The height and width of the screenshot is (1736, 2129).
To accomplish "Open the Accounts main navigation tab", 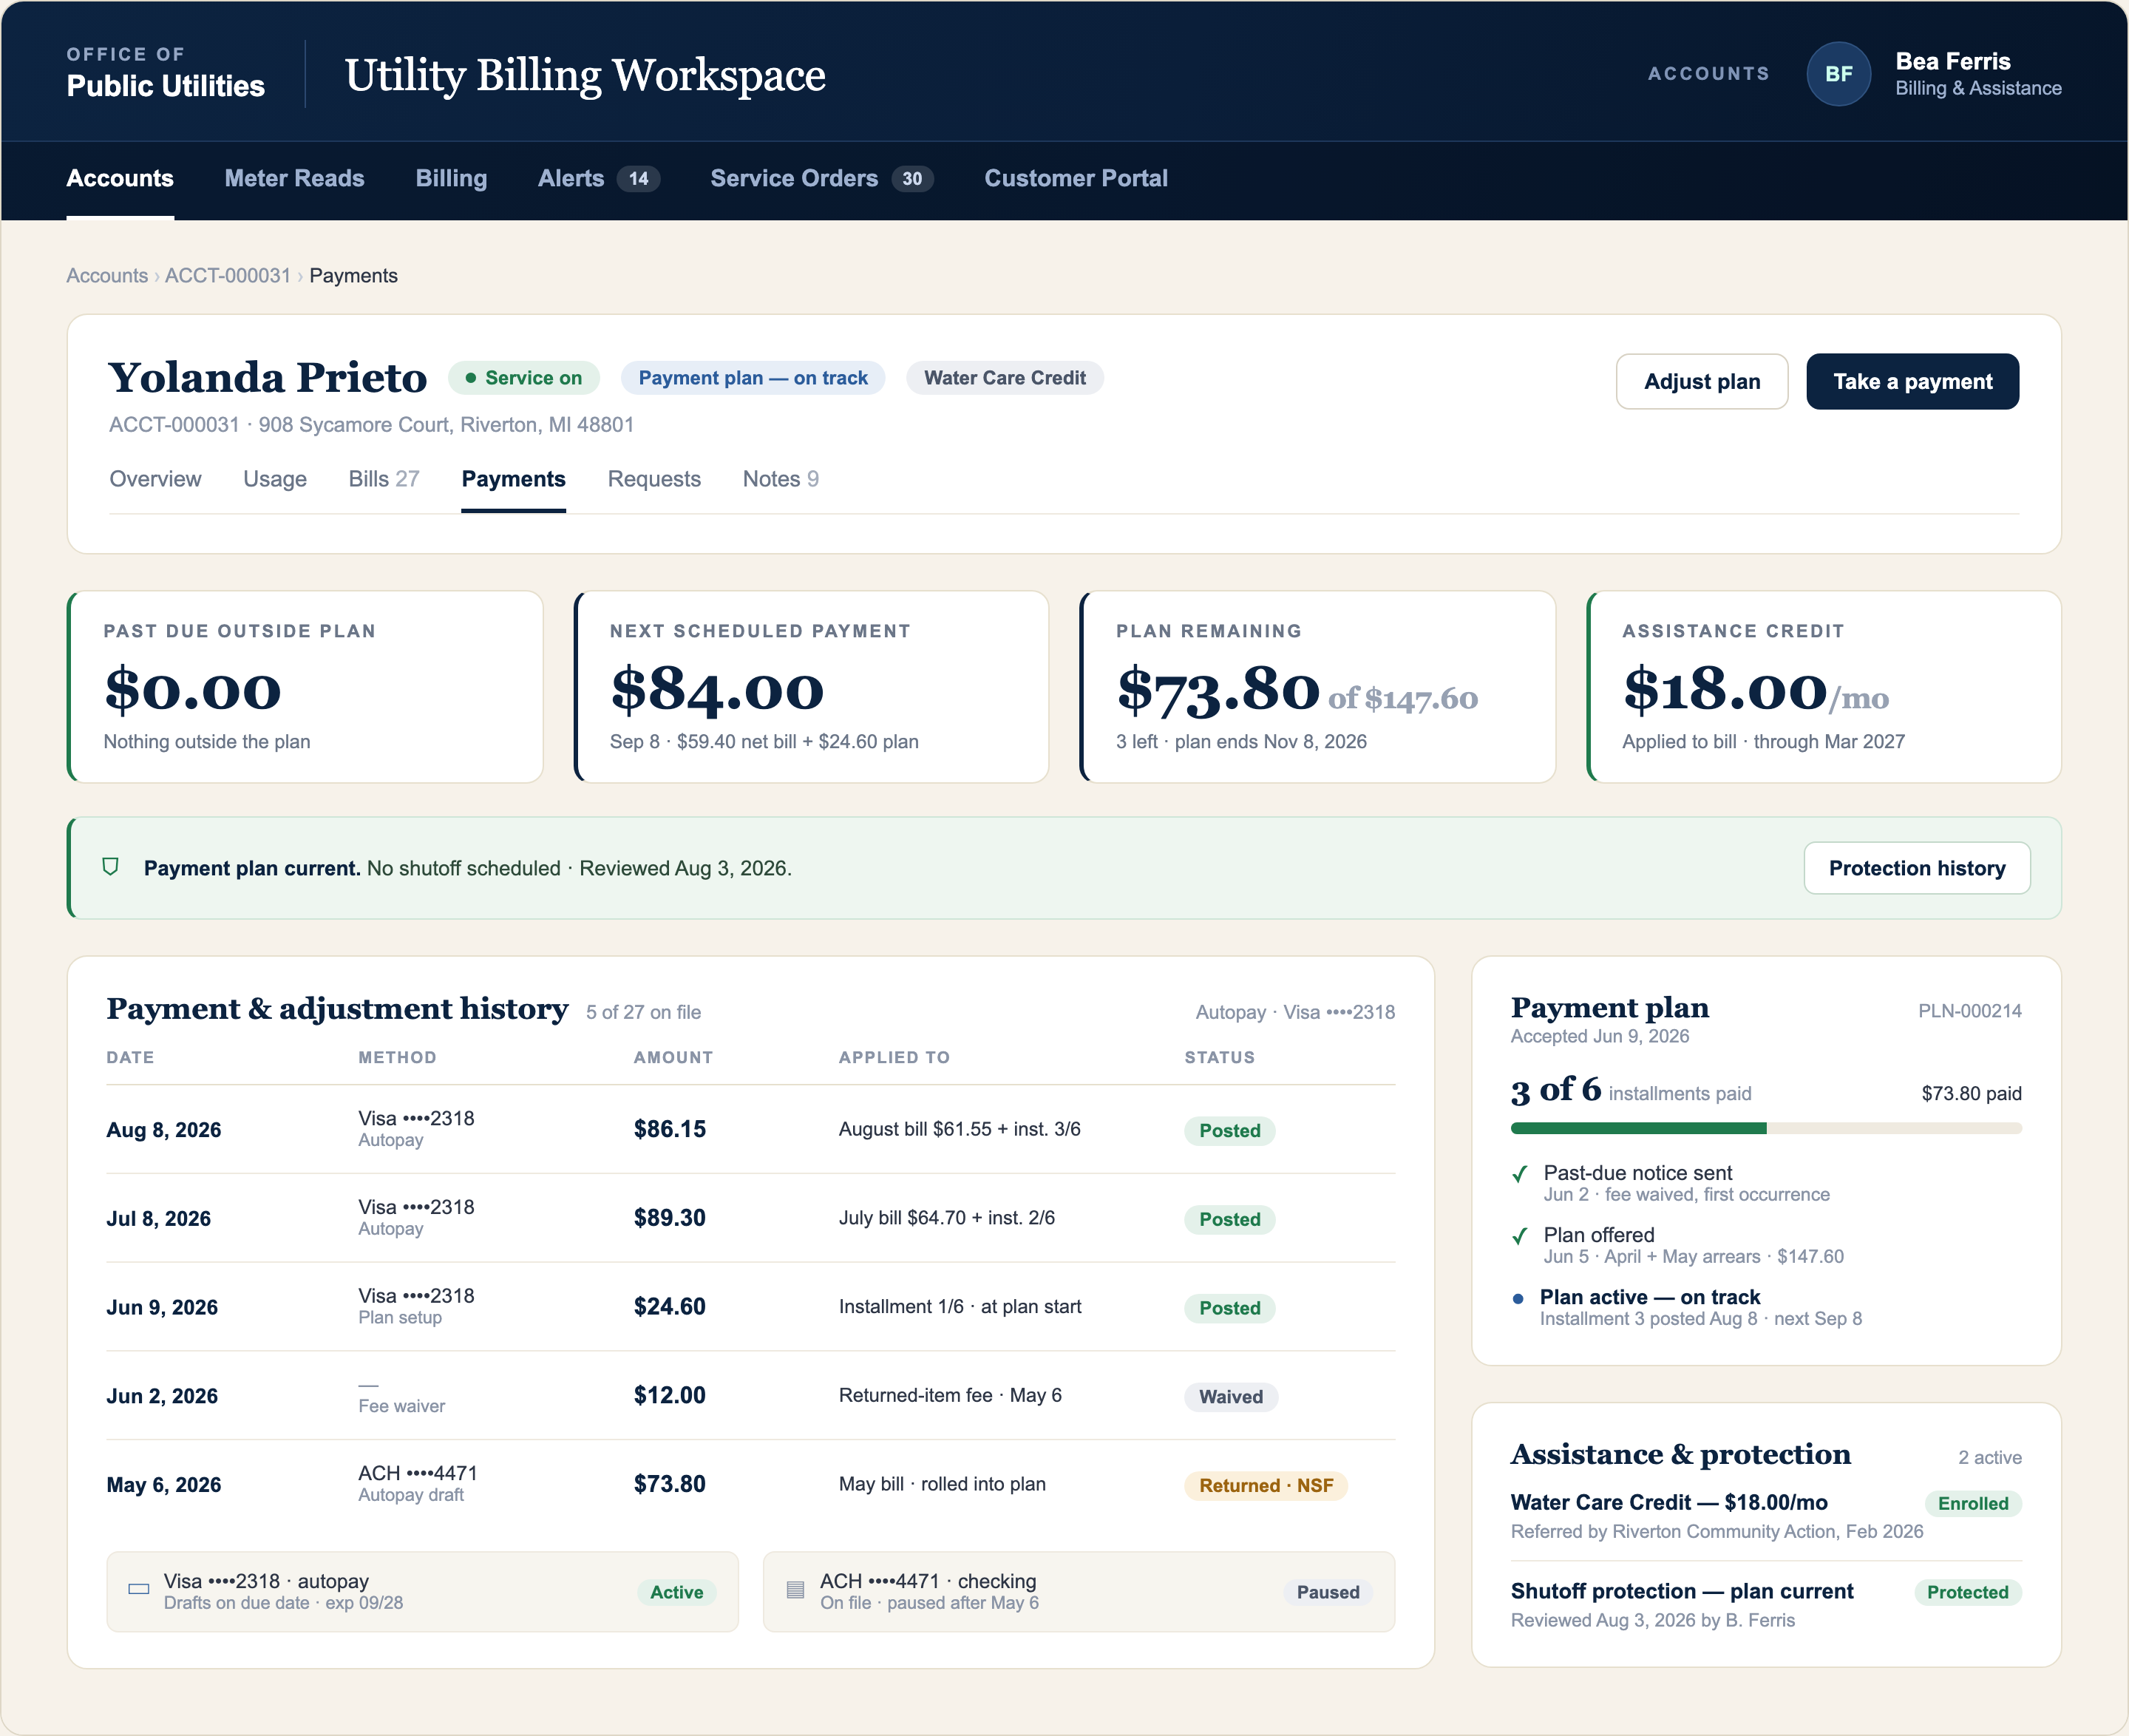I will pos(120,179).
